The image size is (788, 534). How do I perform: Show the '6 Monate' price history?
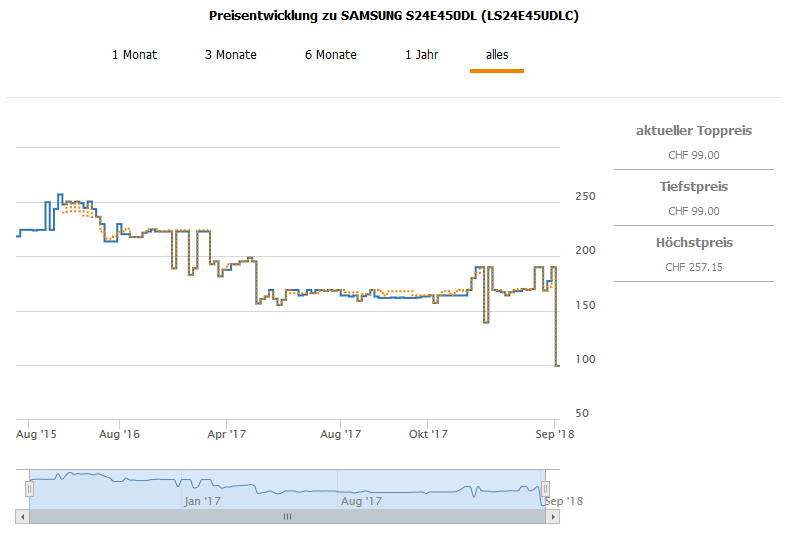330,55
